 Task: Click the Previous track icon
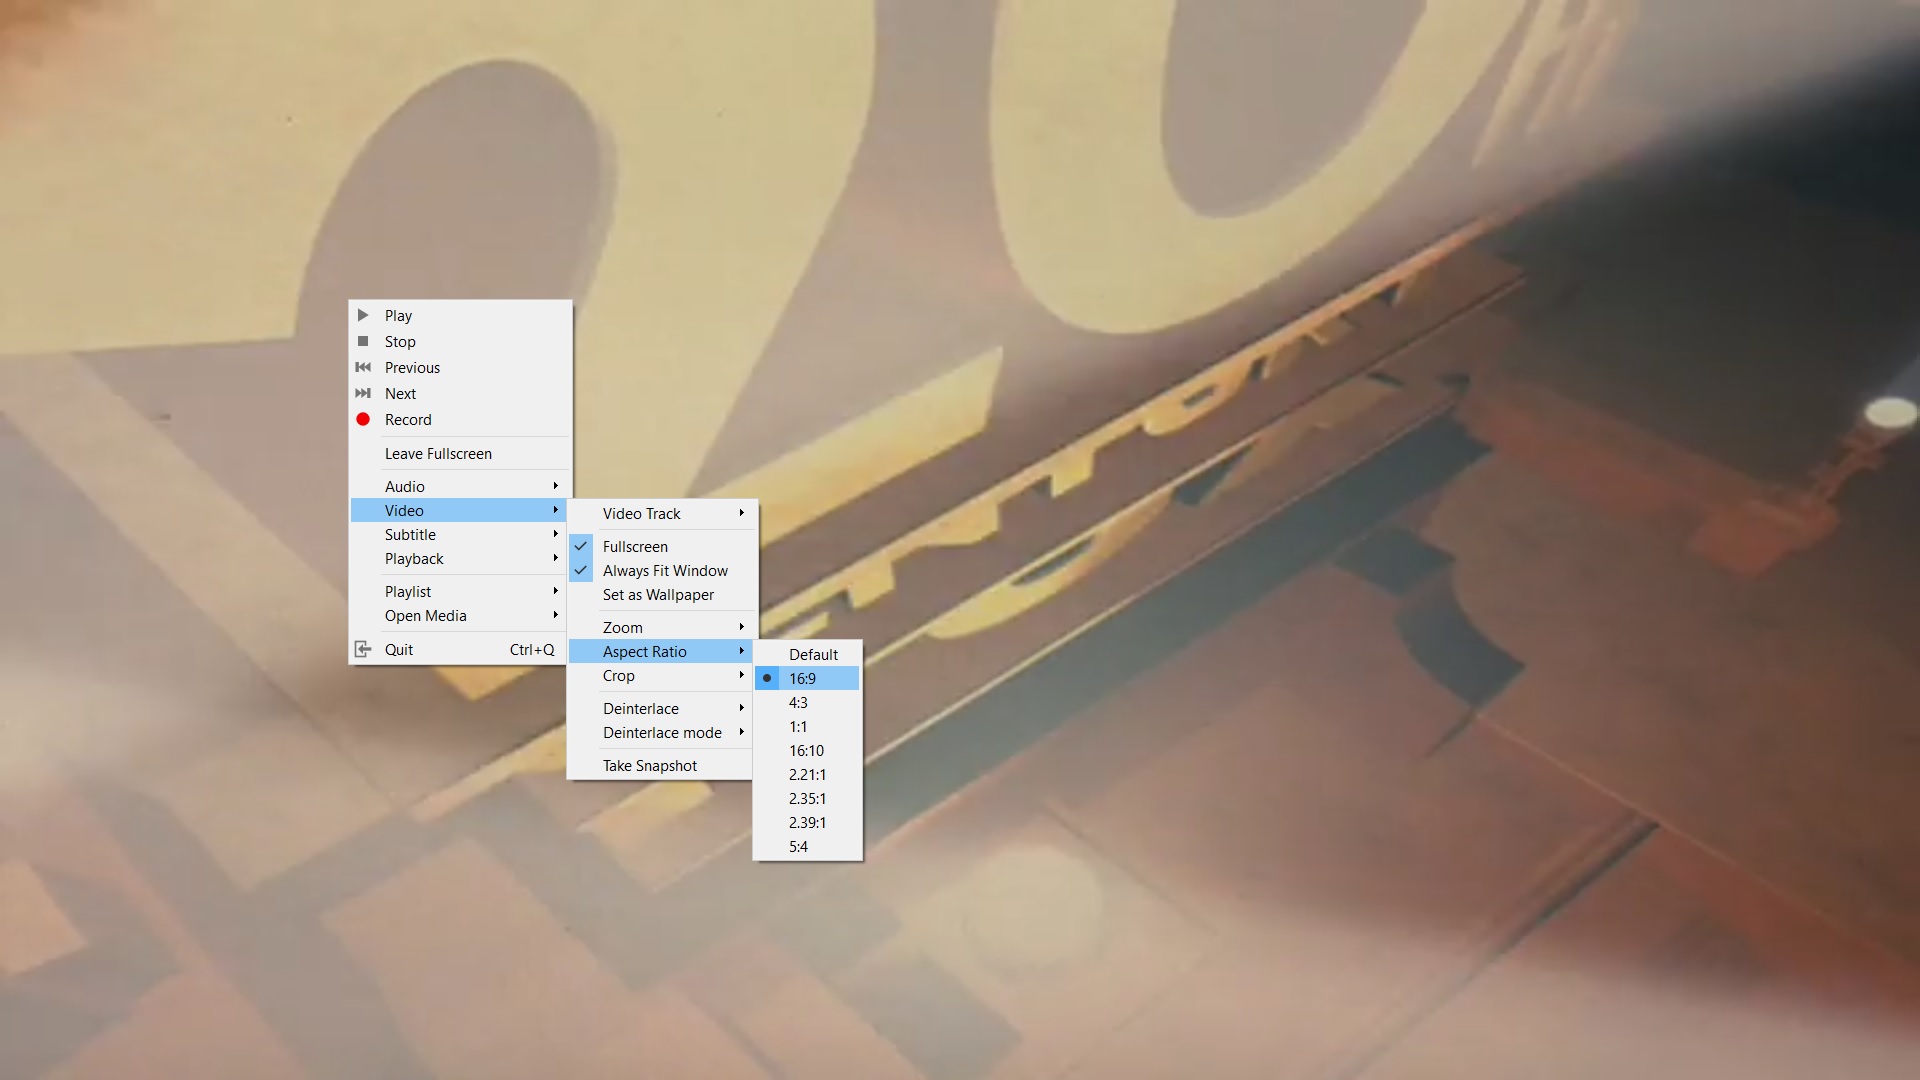click(x=363, y=367)
